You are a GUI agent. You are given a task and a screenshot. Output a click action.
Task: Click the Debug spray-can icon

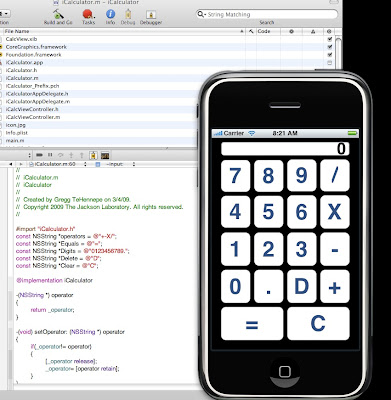click(x=128, y=14)
